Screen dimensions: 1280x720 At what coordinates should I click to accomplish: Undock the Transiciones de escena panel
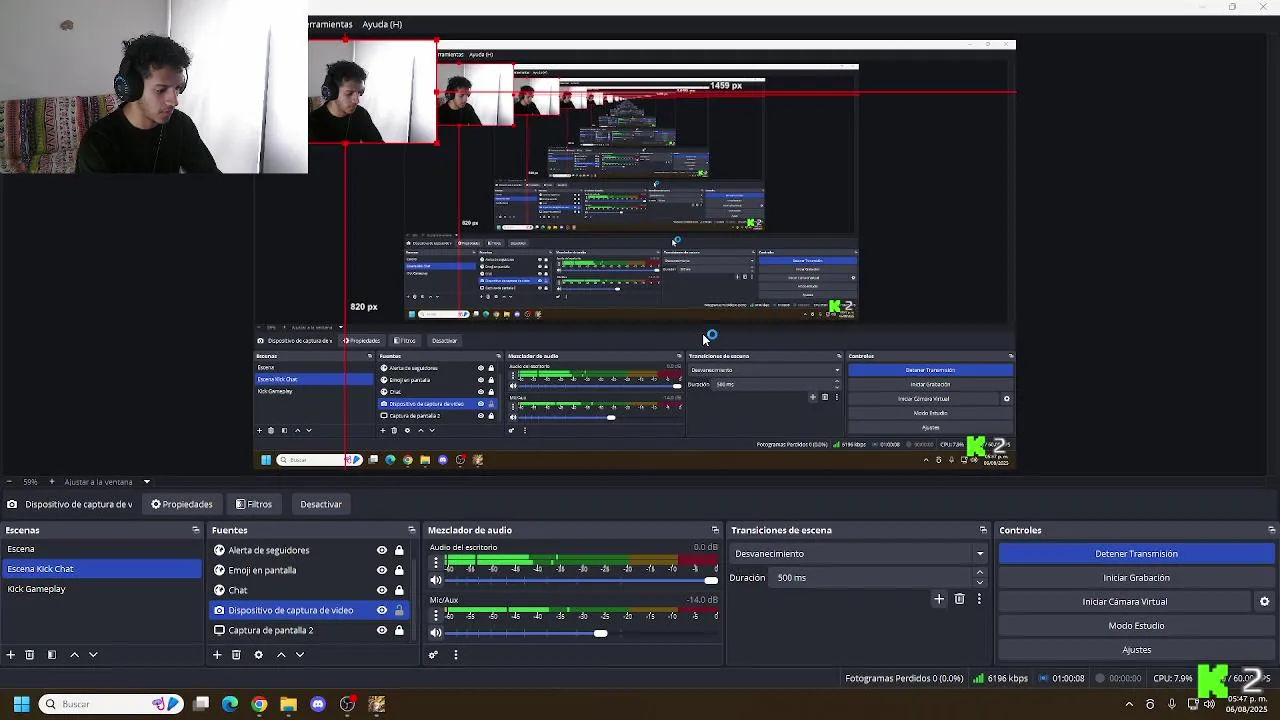(x=983, y=530)
